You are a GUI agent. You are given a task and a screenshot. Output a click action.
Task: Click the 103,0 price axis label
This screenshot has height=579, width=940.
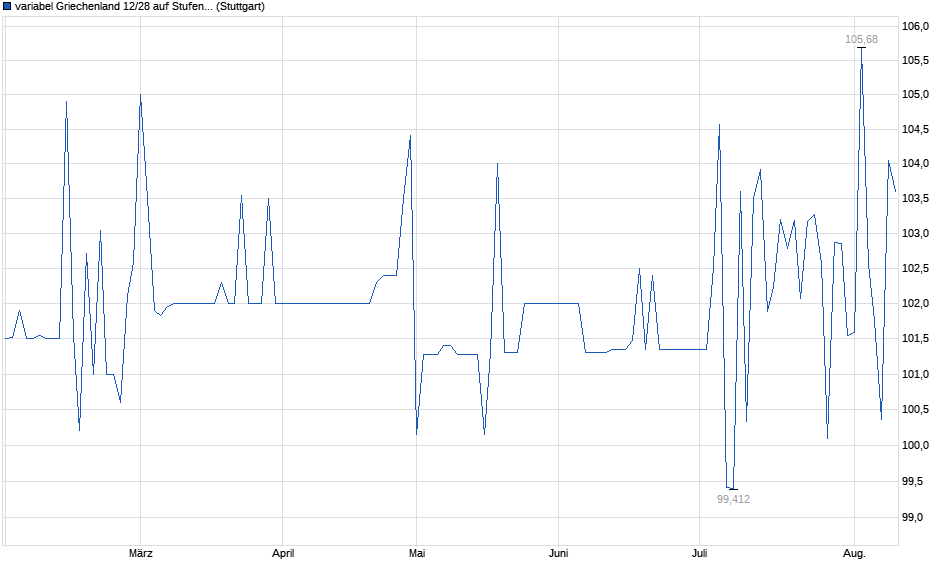[915, 233]
